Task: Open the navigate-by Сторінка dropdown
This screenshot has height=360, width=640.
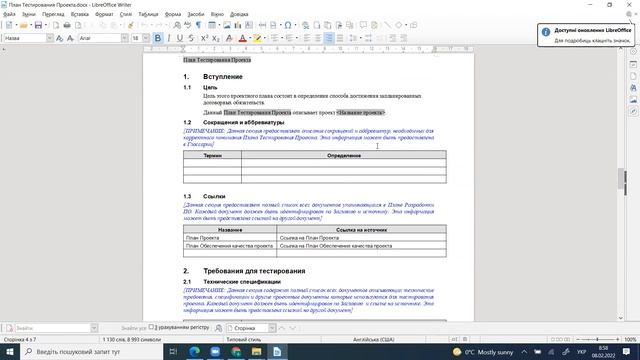Action: (272, 328)
